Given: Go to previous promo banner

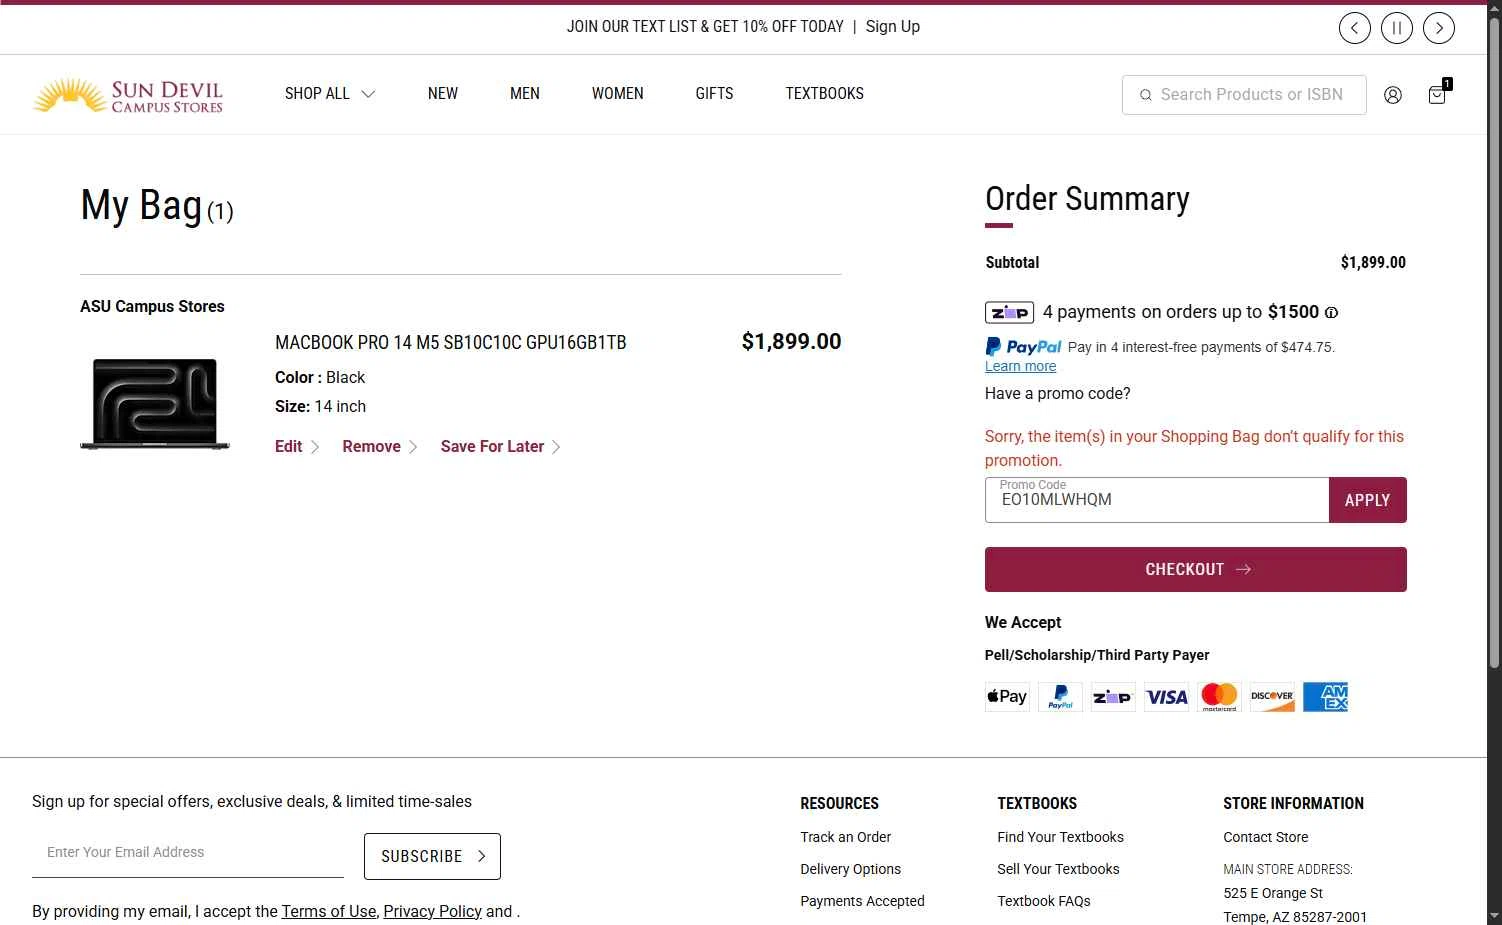Looking at the screenshot, I should [x=1355, y=28].
